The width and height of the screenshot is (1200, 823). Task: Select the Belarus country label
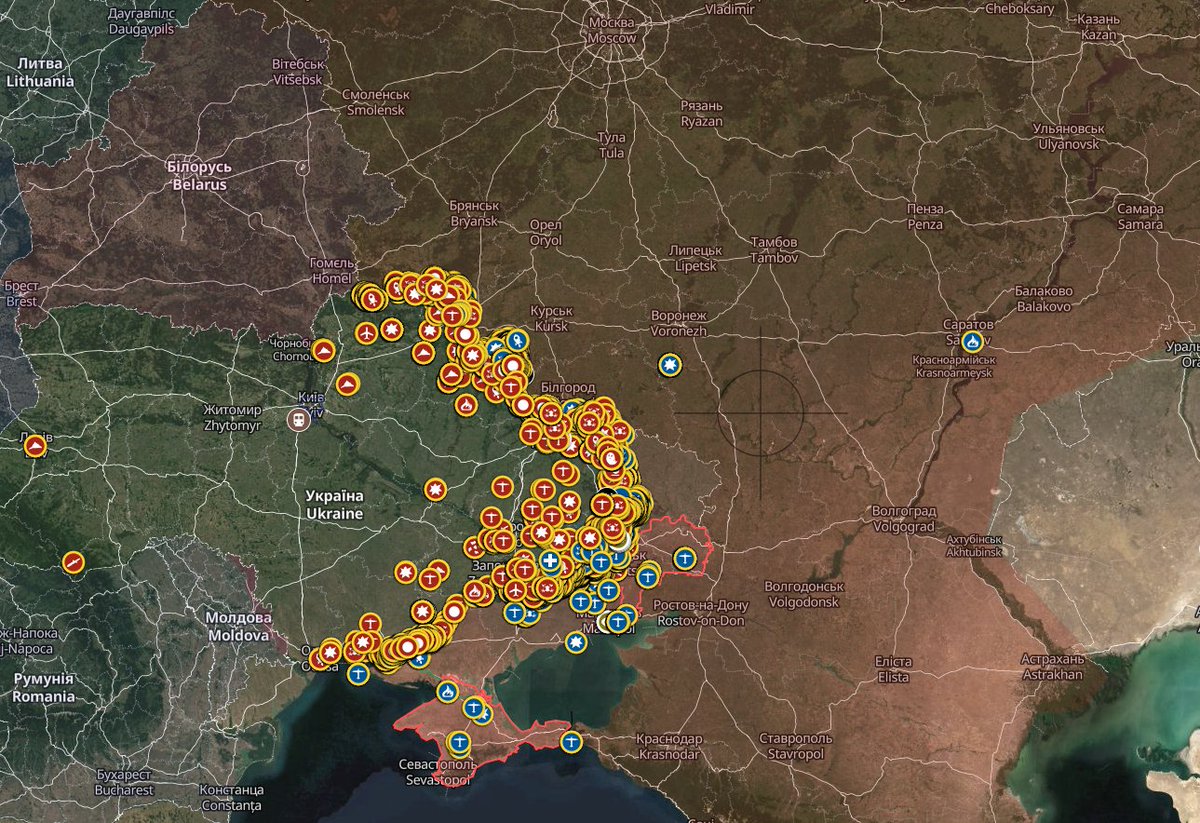[198, 176]
